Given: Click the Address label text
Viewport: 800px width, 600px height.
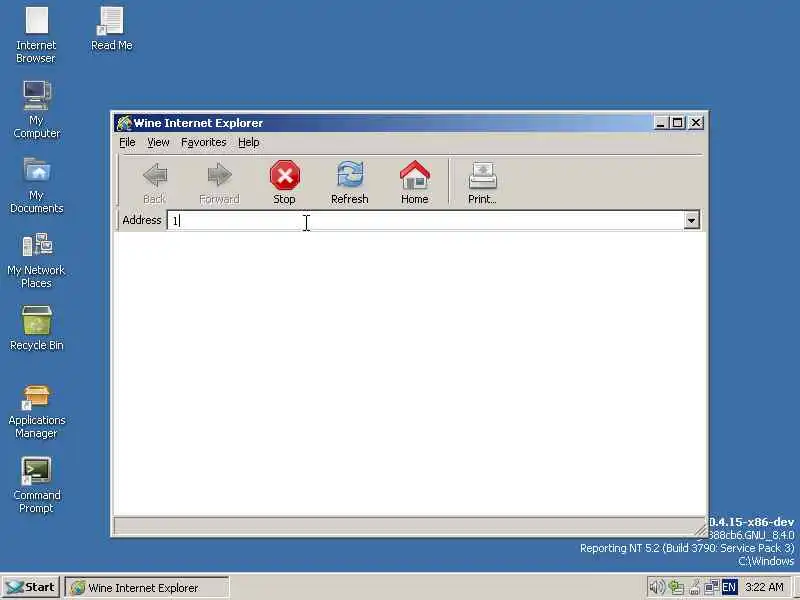Looking at the screenshot, I should click(142, 220).
